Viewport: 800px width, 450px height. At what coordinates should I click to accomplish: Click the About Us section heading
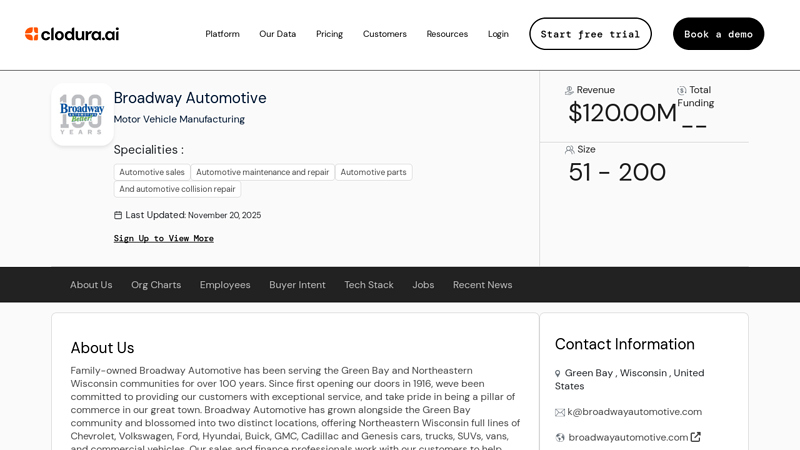(102, 348)
